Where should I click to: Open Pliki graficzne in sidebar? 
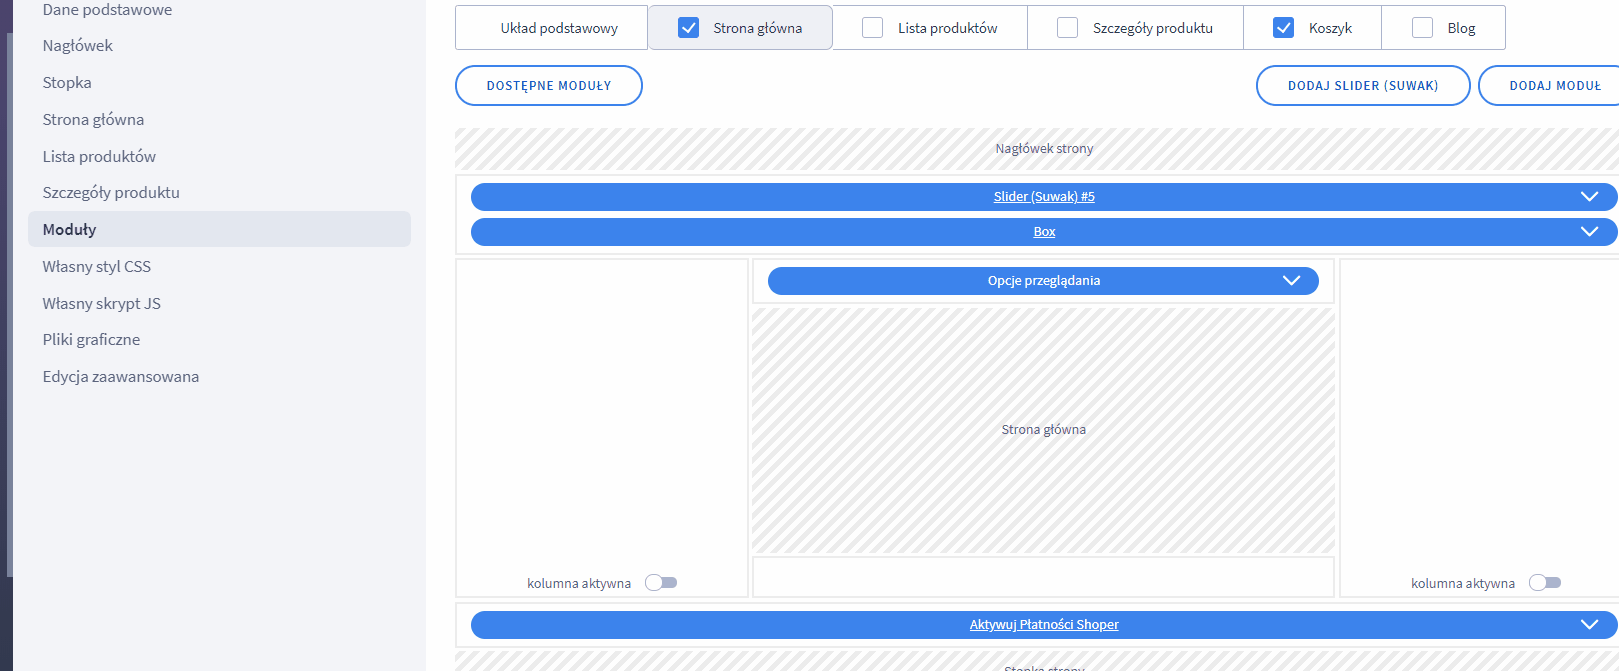click(91, 340)
